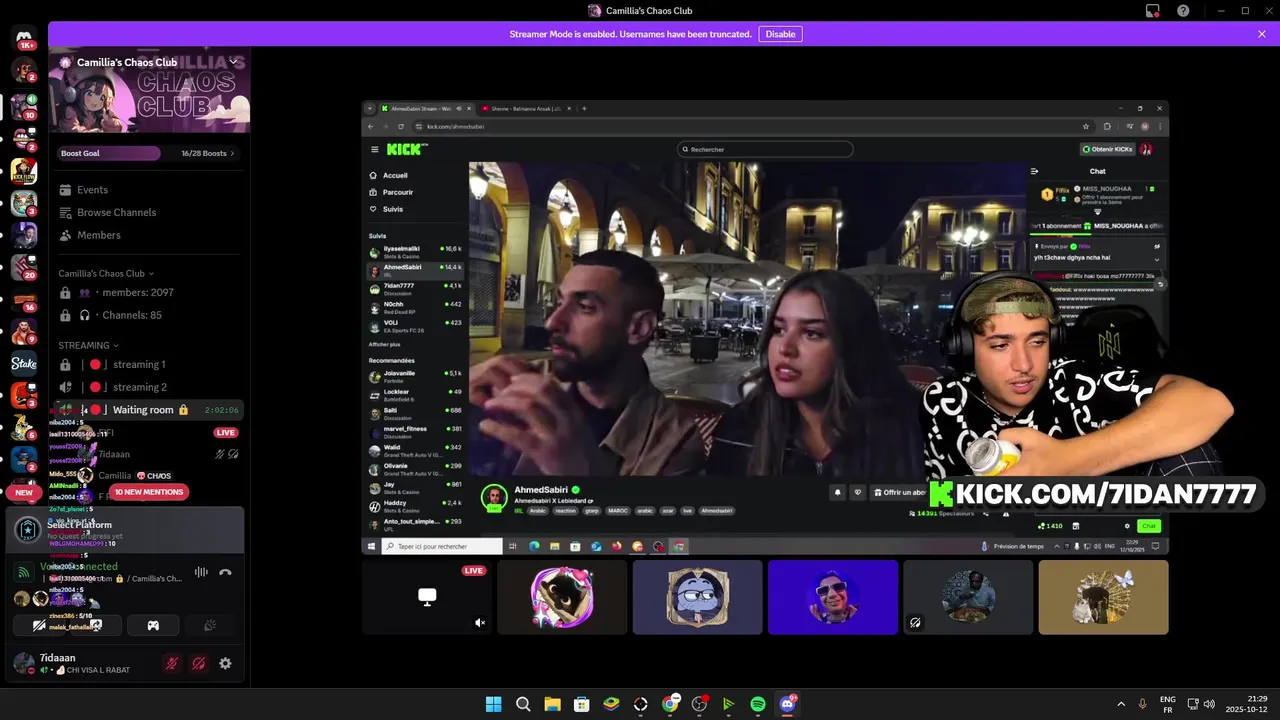Screen dimensions: 1280x720
Task: Collapse the Camillia's Chaos Club category
Action: pyautogui.click(x=106, y=273)
